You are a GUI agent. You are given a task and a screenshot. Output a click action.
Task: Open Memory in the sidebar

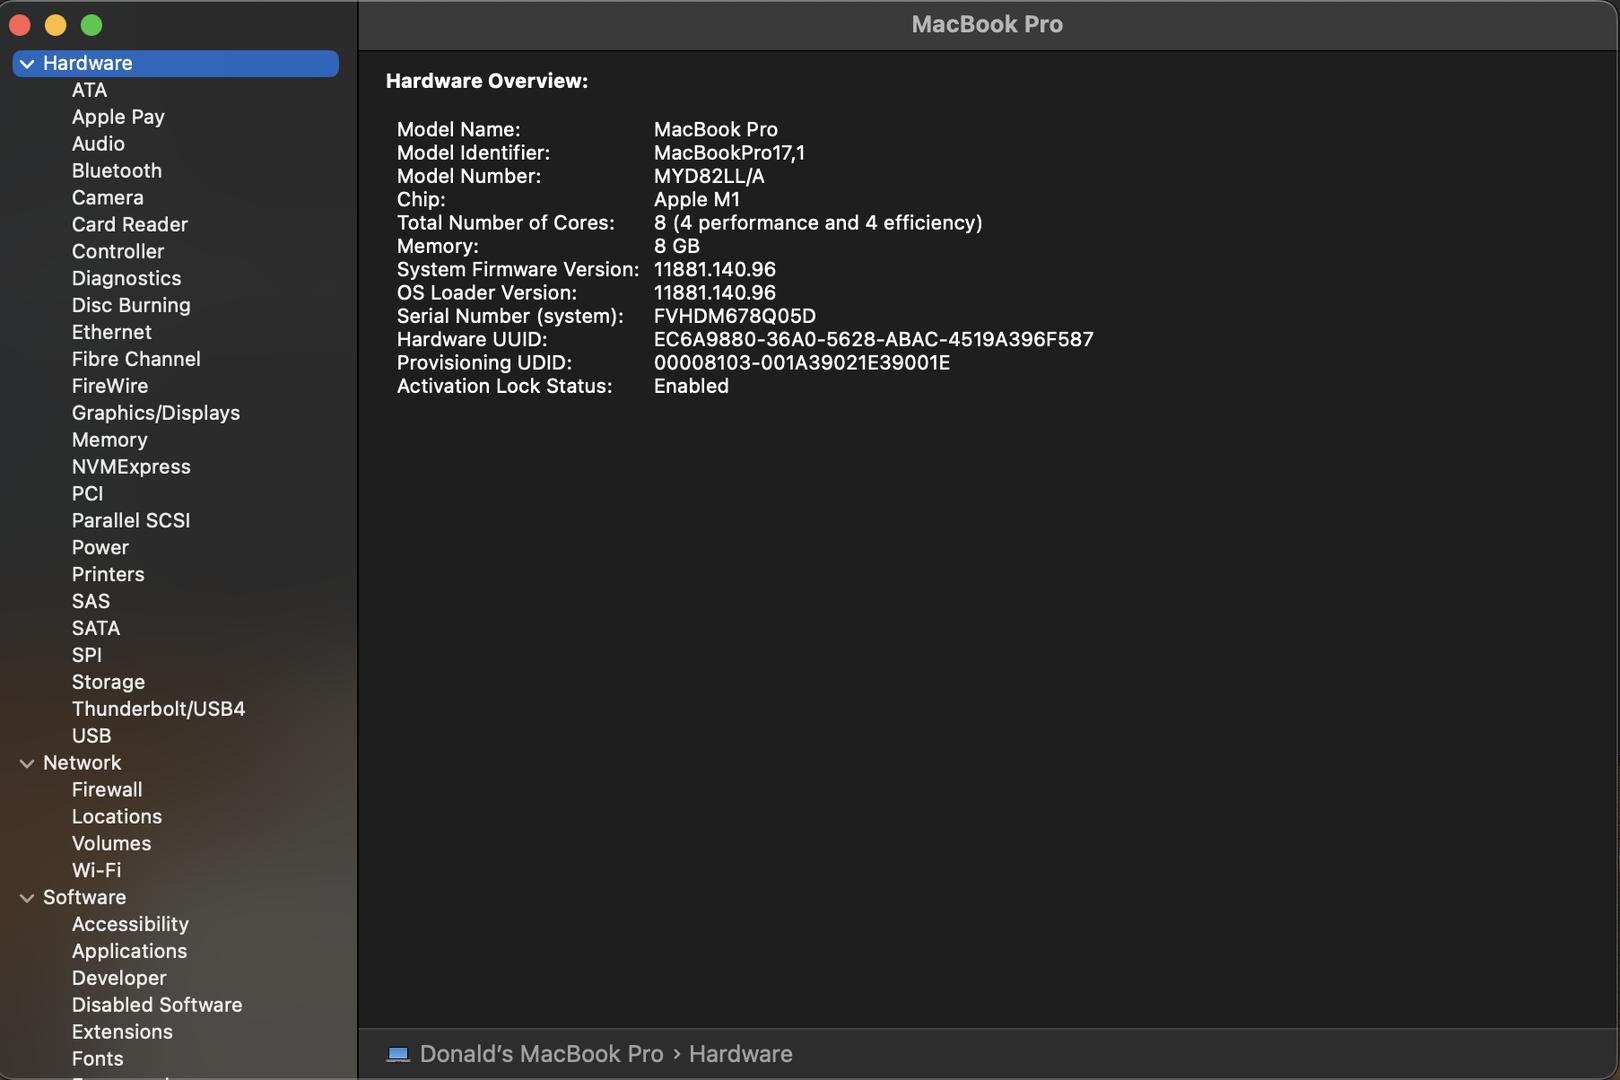[110, 440]
